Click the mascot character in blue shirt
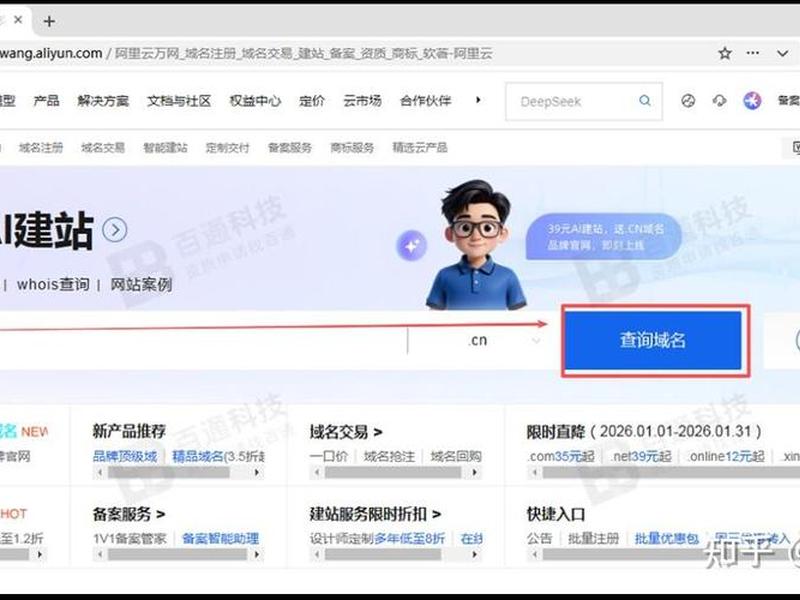This screenshot has width=800, height=600. [x=477, y=245]
